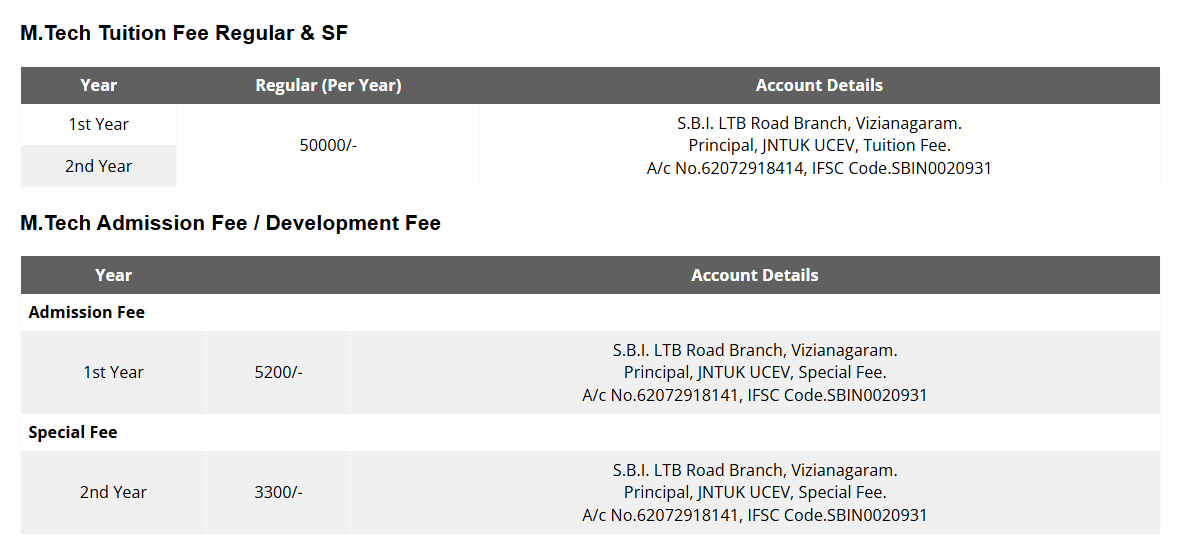Click the Account Details header of the admission table
The height and width of the screenshot is (552, 1177).
click(754, 275)
